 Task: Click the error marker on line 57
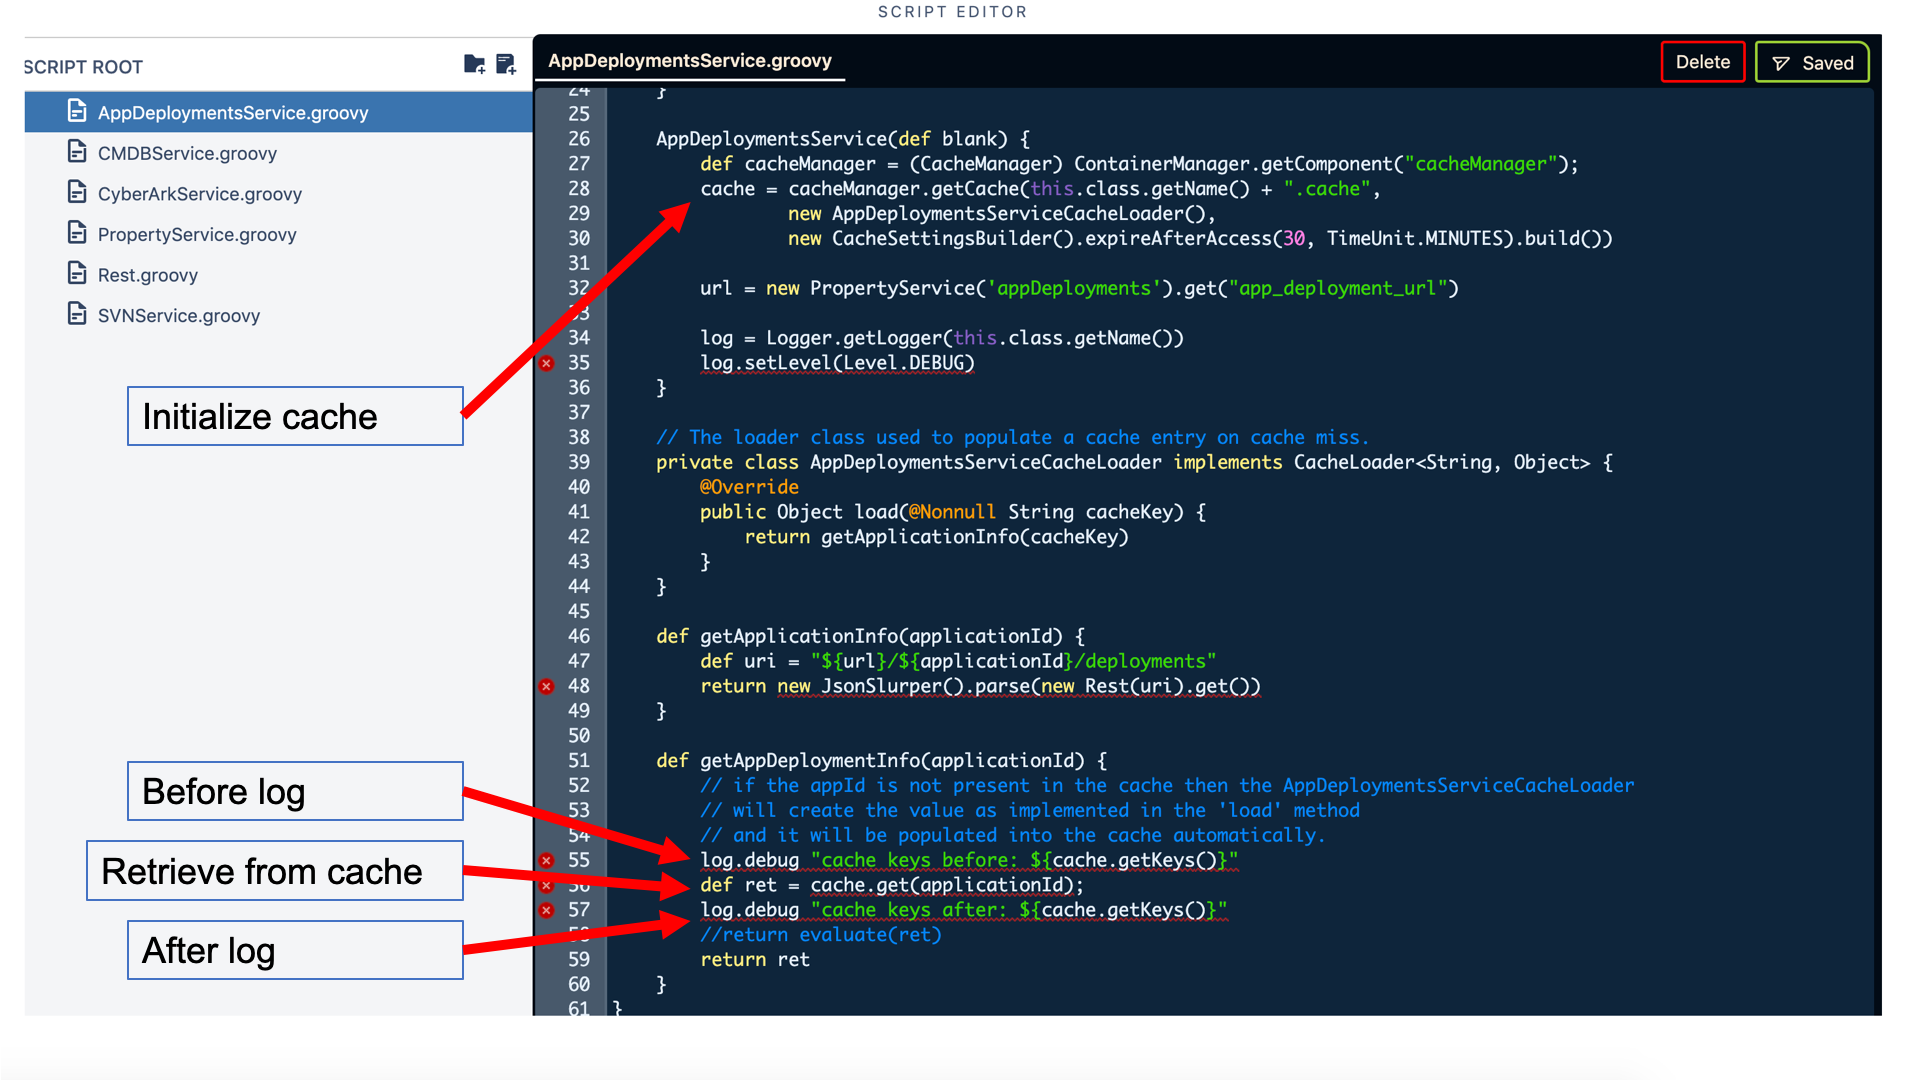(x=546, y=910)
